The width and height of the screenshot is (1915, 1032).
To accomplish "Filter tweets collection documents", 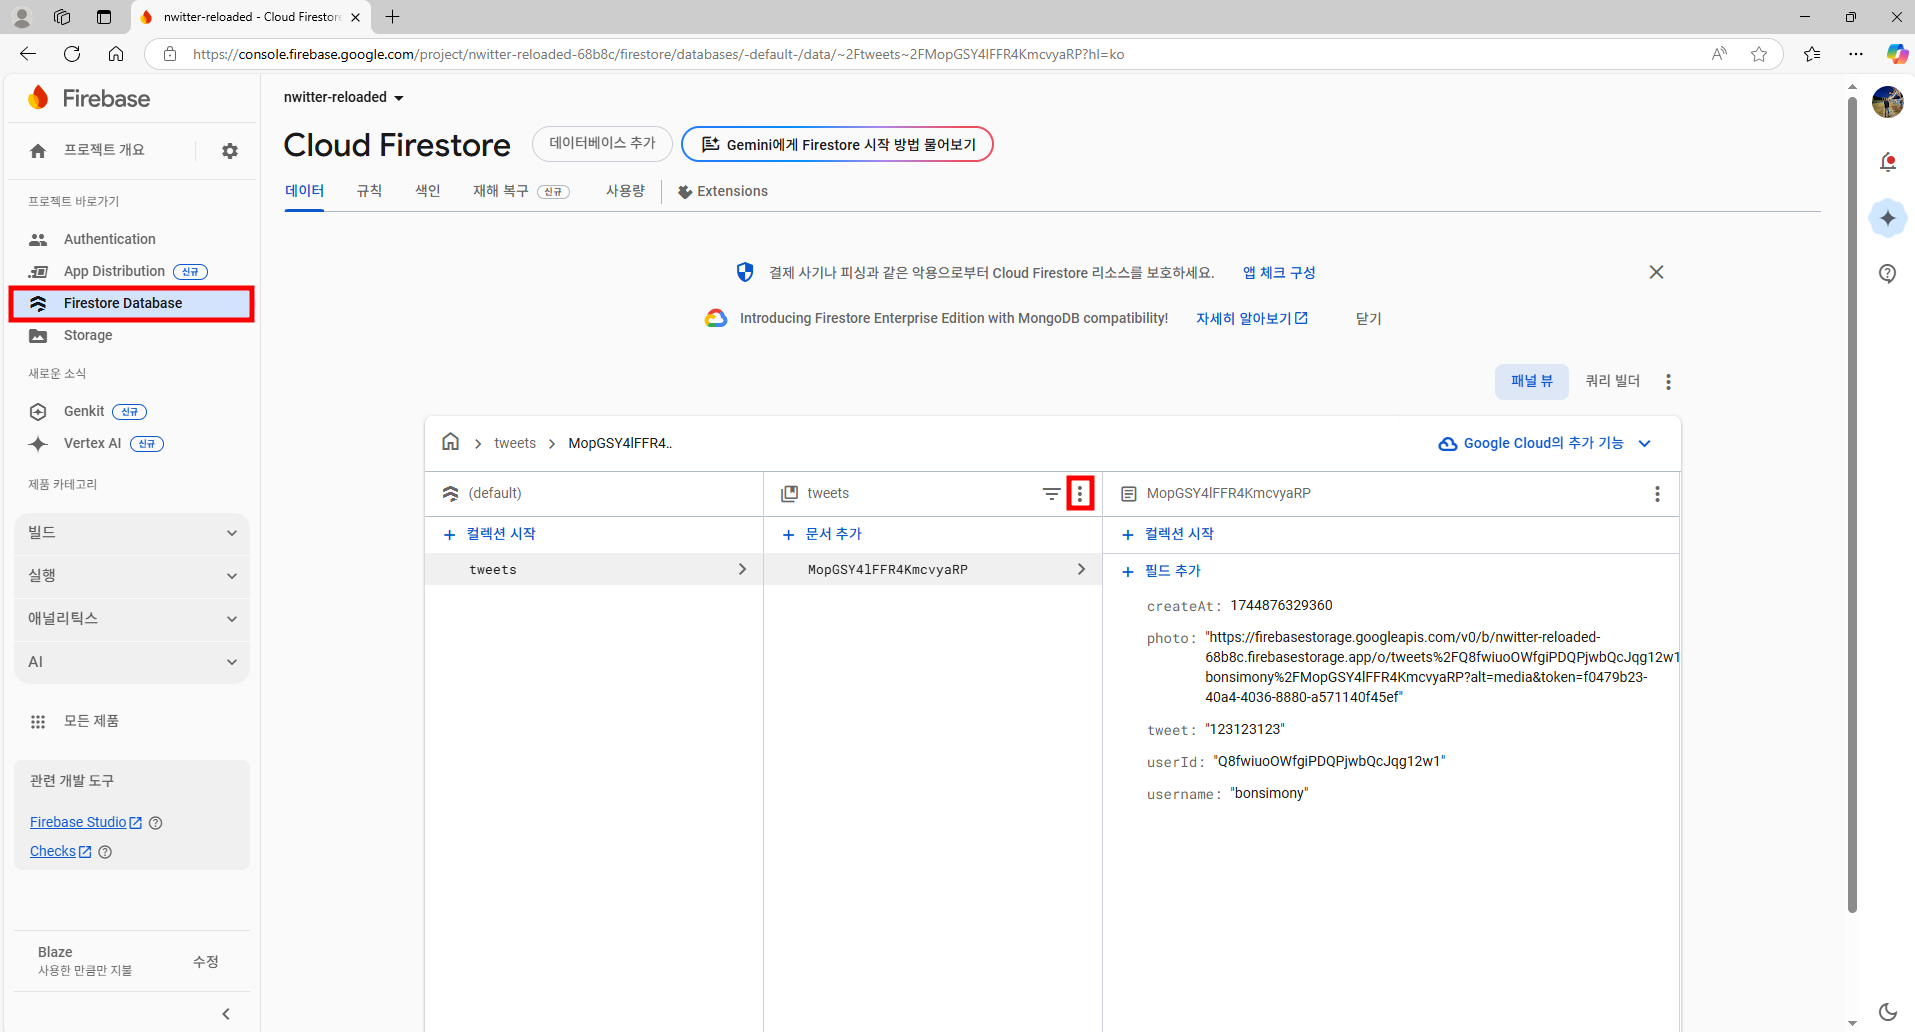I will pyautogui.click(x=1051, y=494).
